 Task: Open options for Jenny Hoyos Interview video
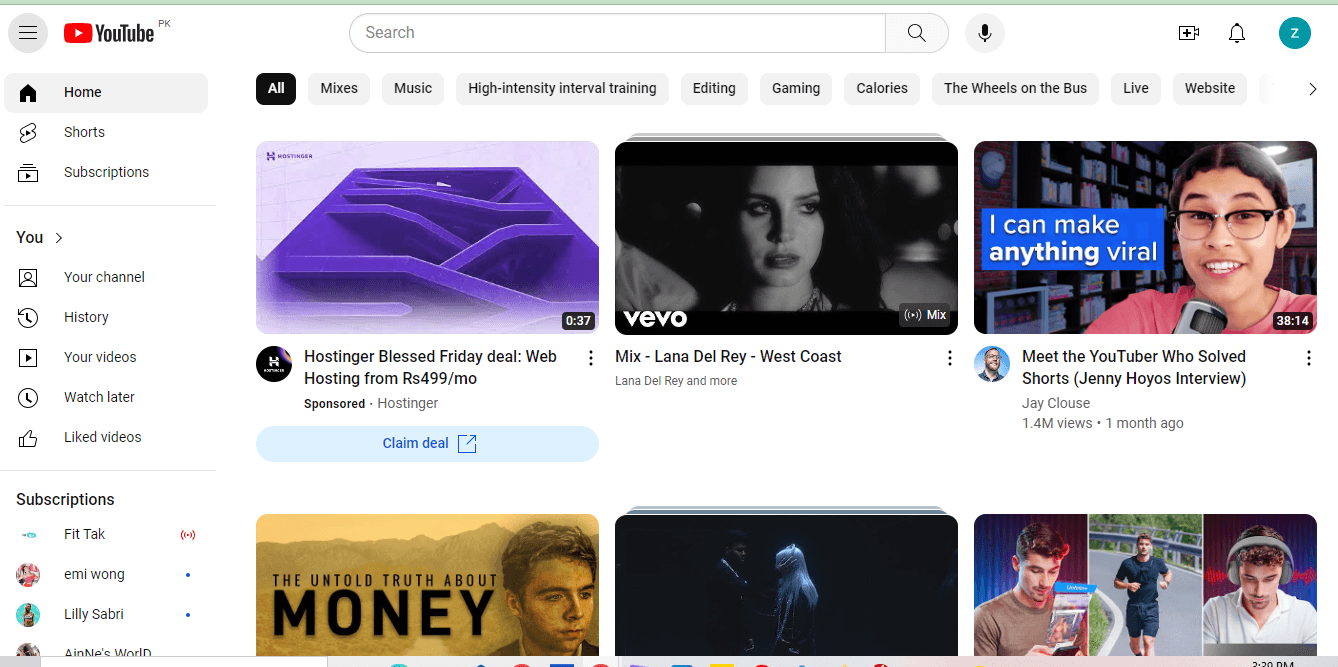point(1309,358)
